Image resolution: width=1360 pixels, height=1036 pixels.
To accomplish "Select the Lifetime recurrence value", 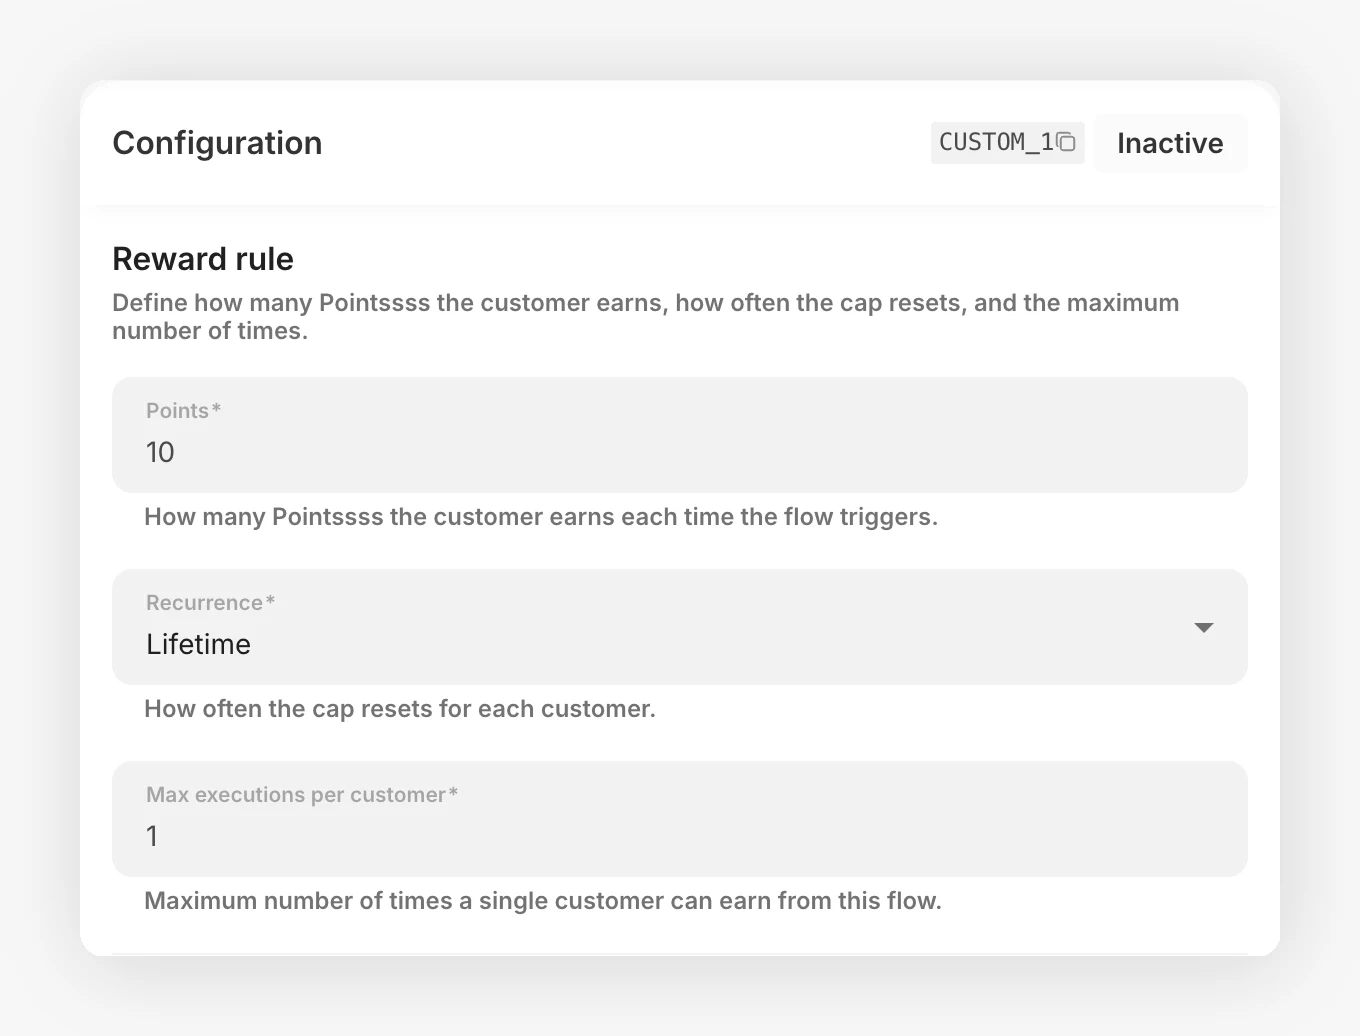I will coord(198,644).
